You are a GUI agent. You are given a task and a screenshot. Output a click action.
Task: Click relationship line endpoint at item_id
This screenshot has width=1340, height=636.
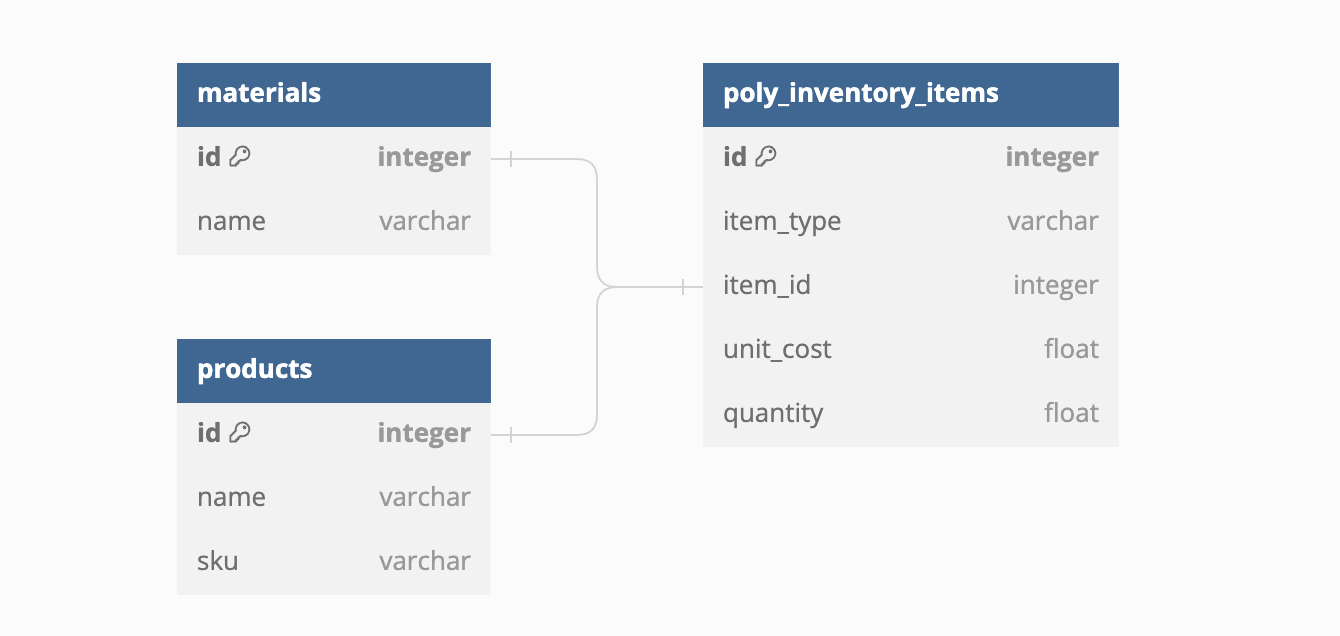685,287
